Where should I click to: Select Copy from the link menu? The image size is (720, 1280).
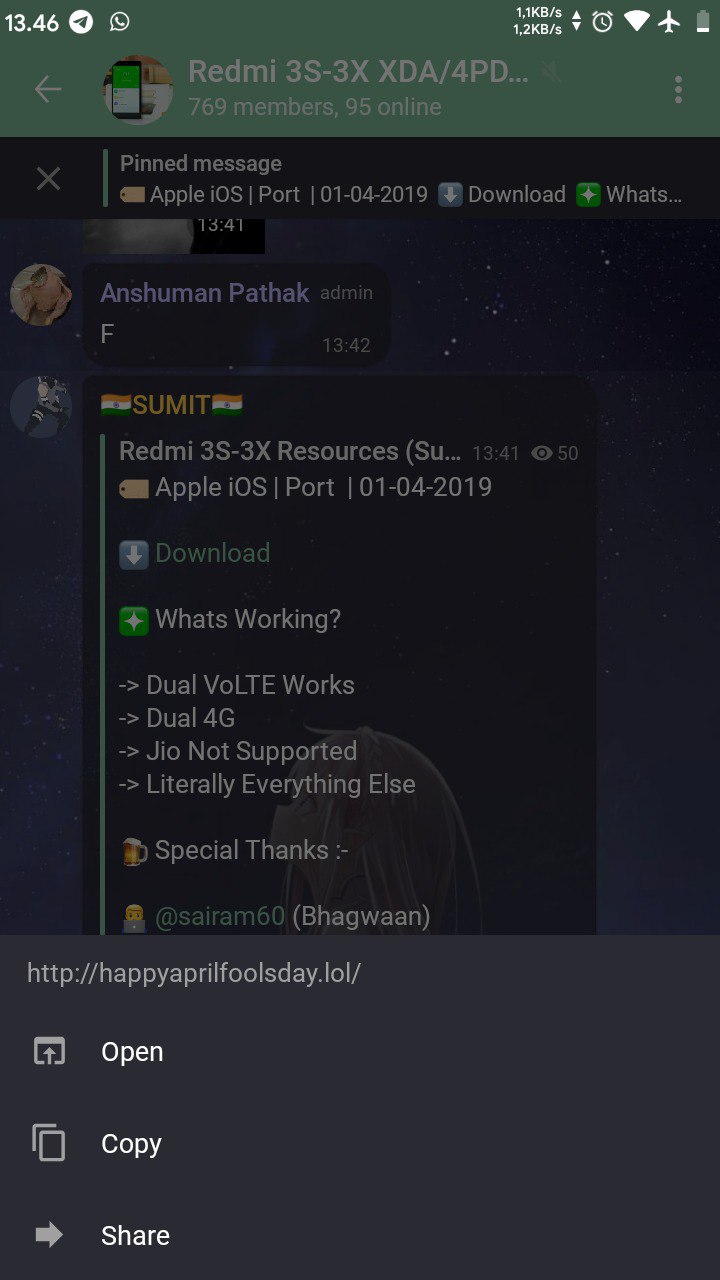[131, 1144]
